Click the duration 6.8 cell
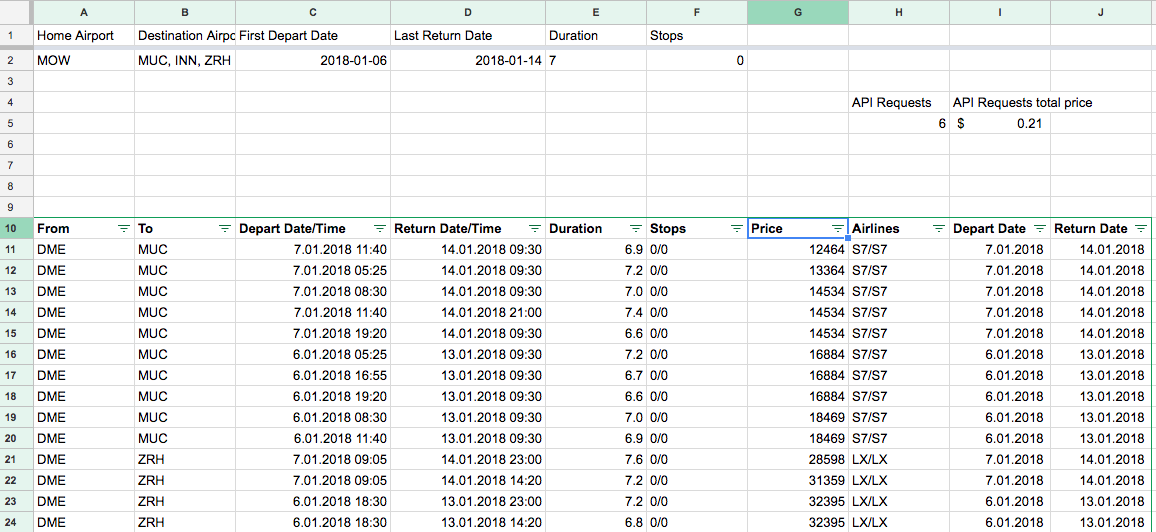The height and width of the screenshot is (532, 1156). [x=596, y=522]
